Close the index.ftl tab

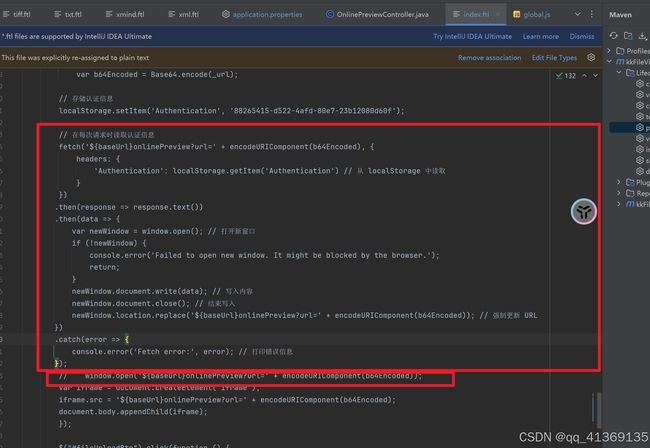(498, 15)
